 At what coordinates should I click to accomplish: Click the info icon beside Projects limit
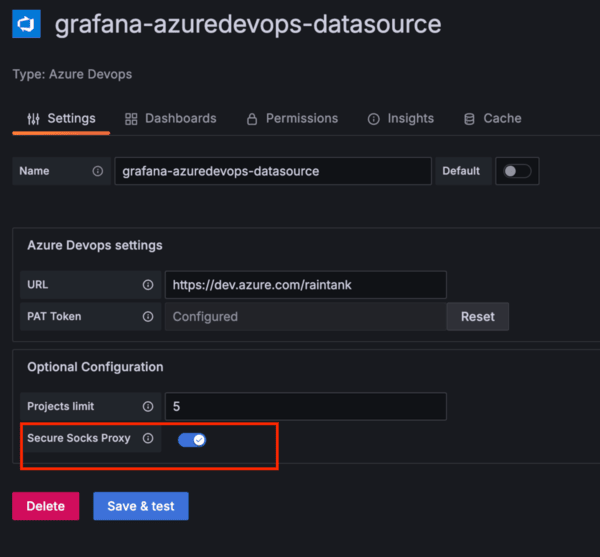point(148,406)
